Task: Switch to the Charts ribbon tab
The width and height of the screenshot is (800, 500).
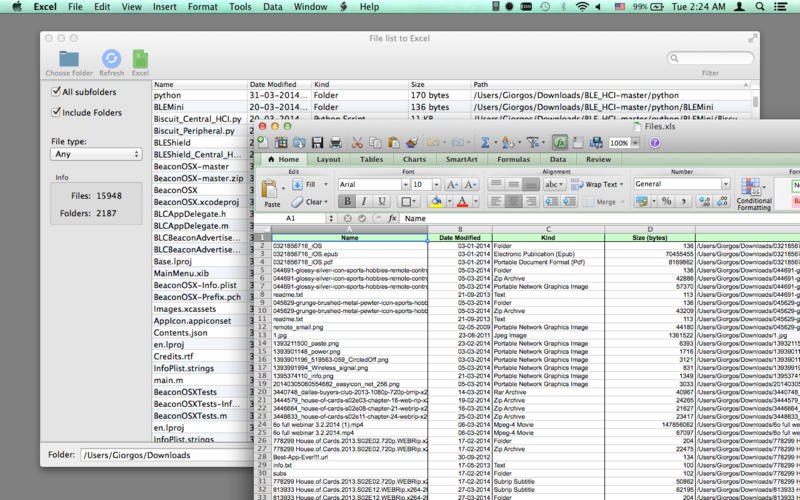Action: (414, 159)
